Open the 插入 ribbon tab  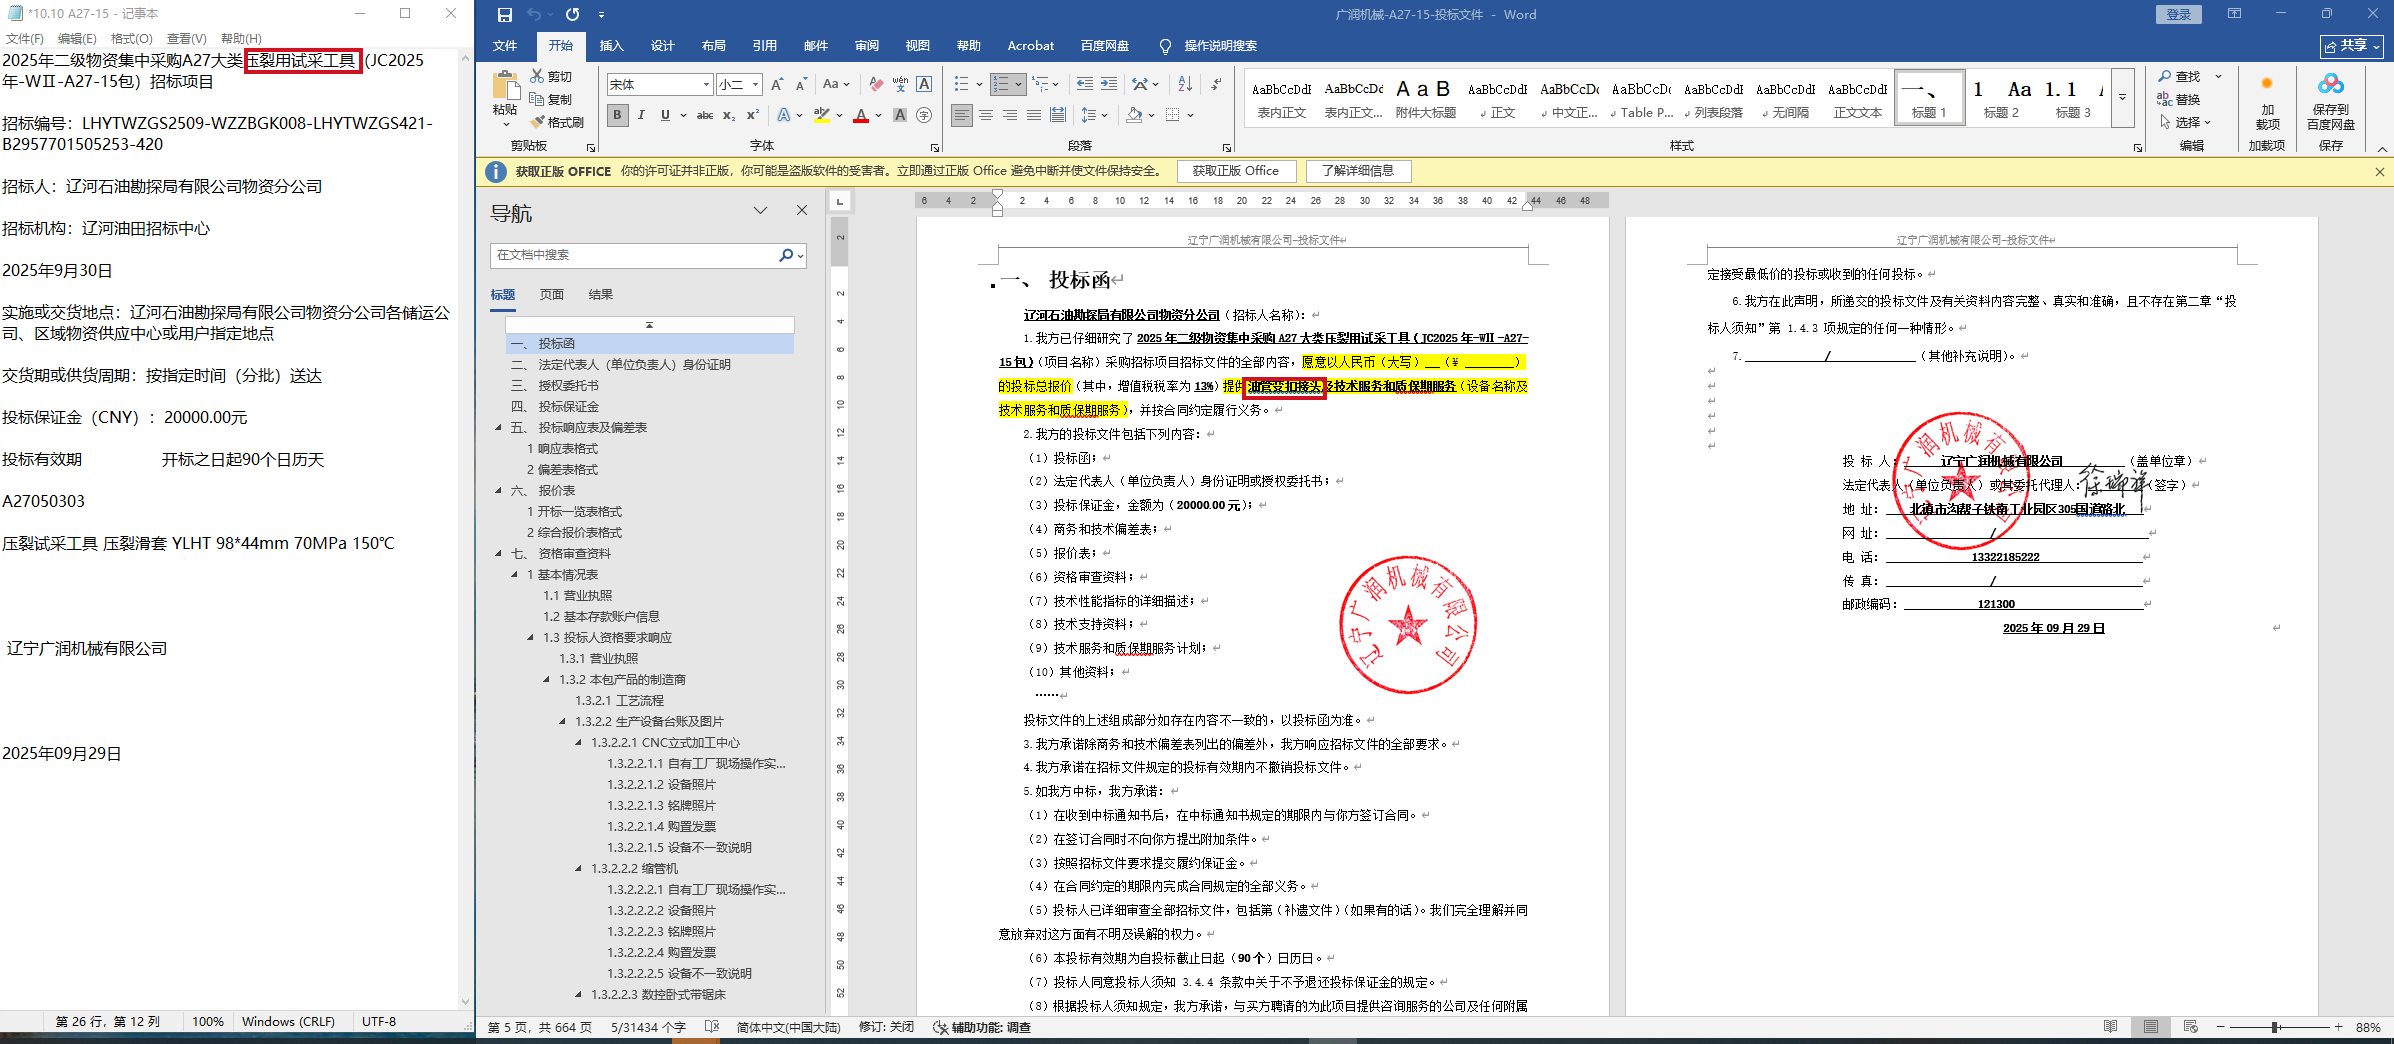coord(611,46)
